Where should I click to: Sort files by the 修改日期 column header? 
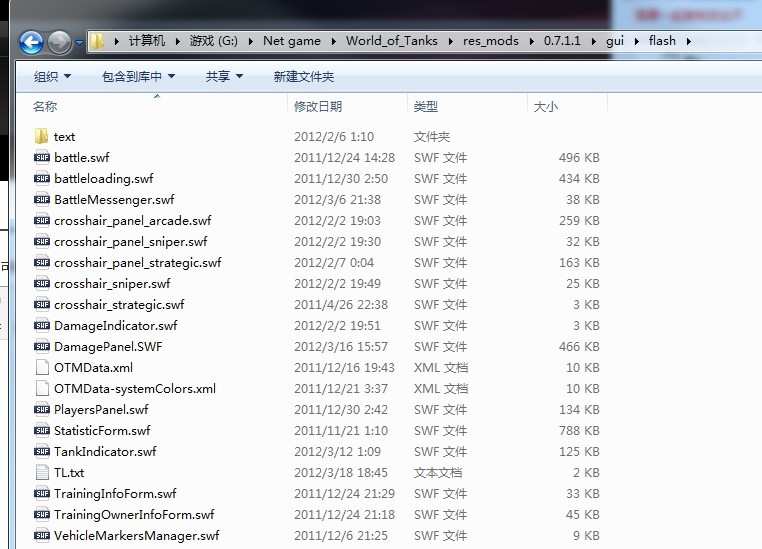click(318, 106)
